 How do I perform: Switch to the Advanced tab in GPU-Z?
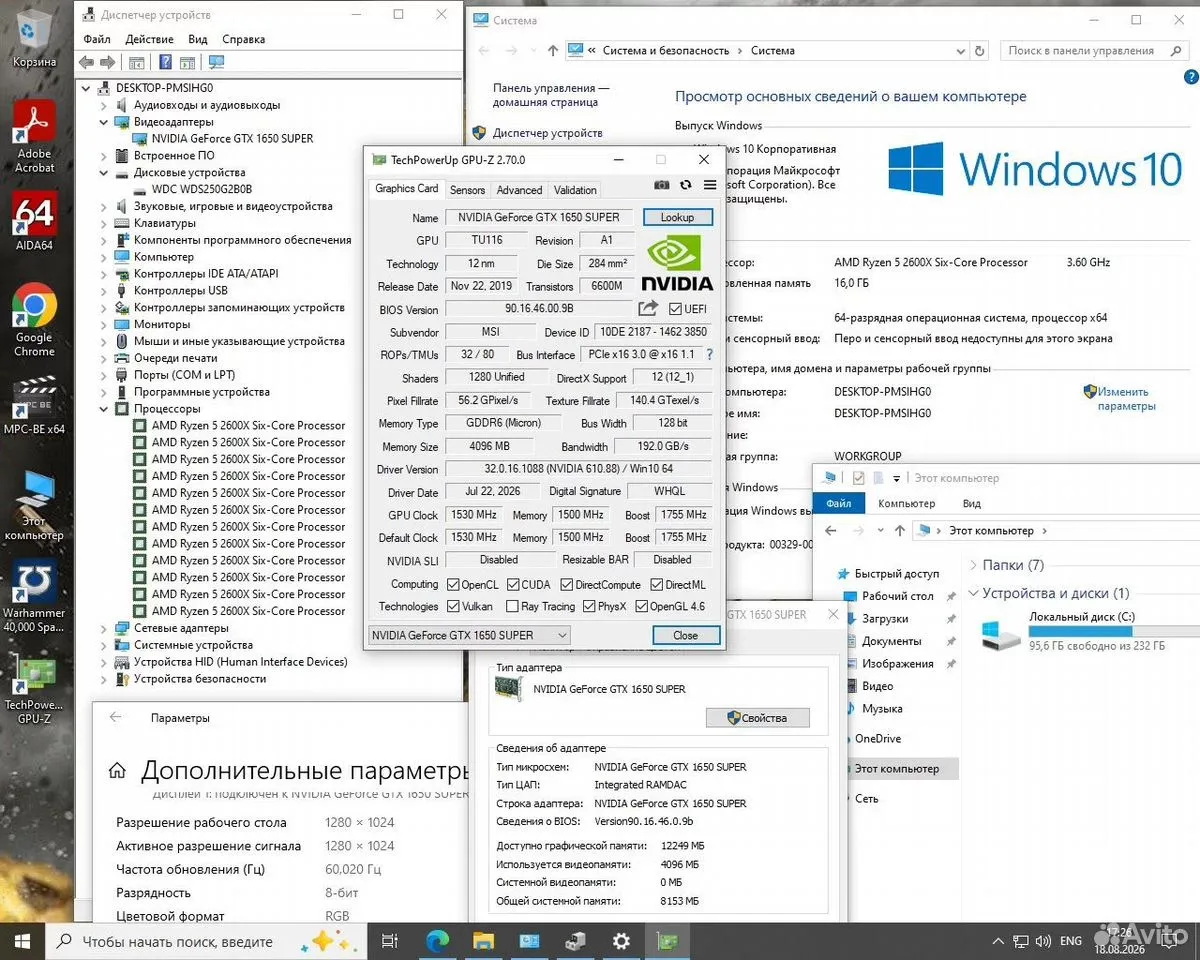(519, 190)
